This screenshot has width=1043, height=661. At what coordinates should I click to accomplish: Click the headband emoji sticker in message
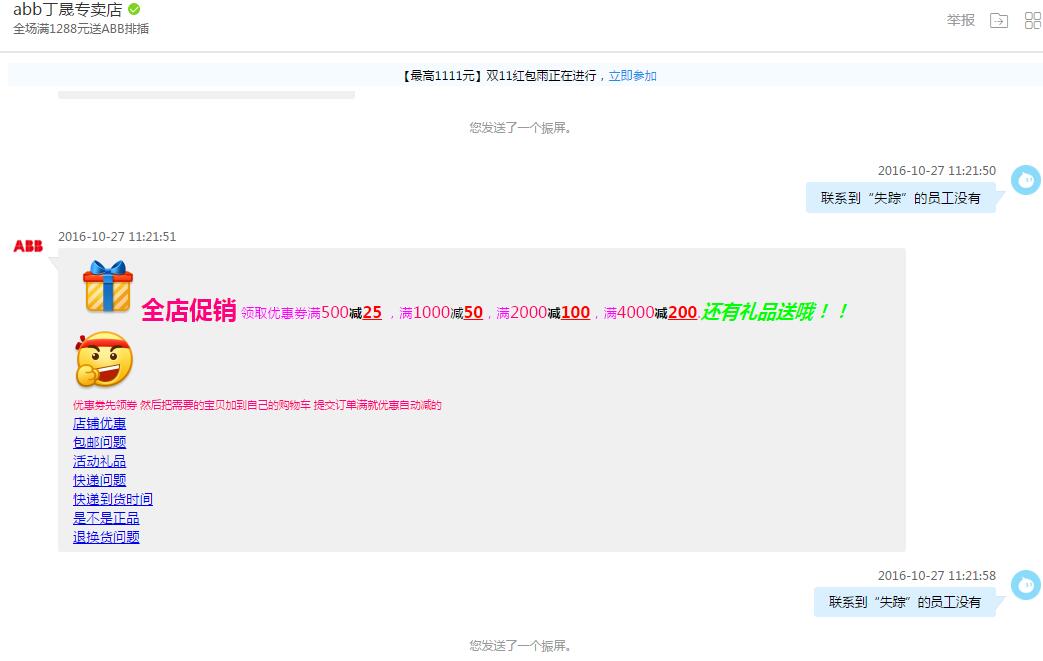tap(104, 359)
